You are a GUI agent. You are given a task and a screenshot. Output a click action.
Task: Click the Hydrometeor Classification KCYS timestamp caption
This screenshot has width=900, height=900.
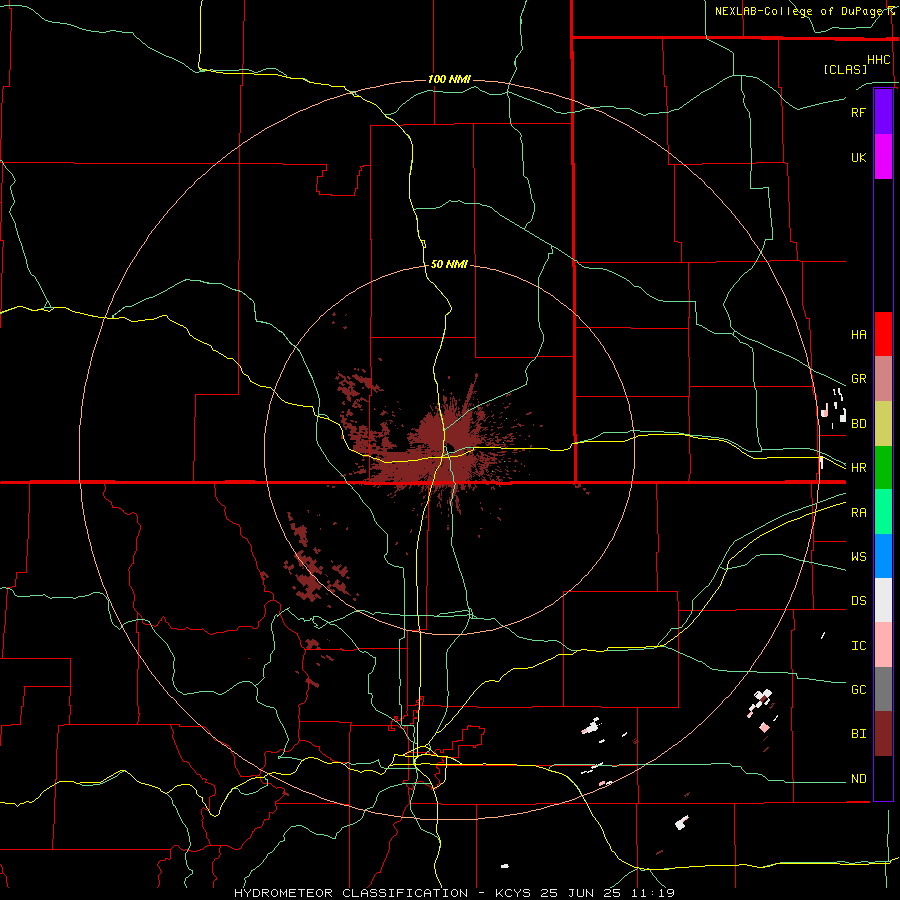pyautogui.click(x=454, y=893)
